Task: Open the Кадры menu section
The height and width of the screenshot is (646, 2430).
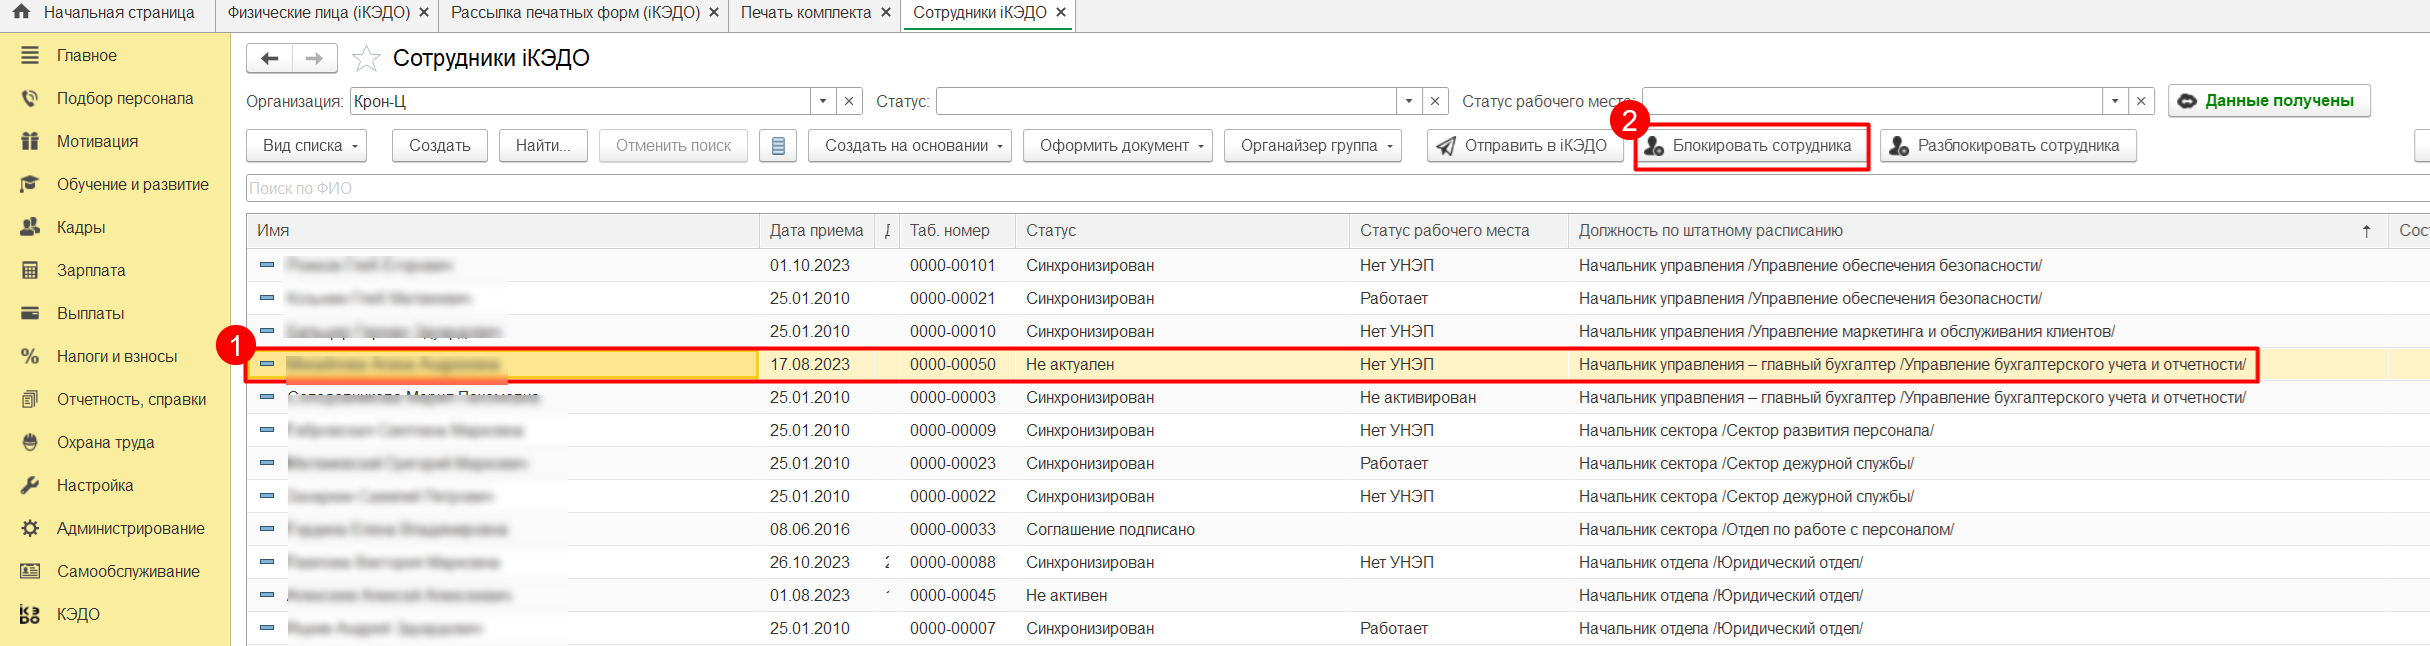Action: [x=81, y=227]
